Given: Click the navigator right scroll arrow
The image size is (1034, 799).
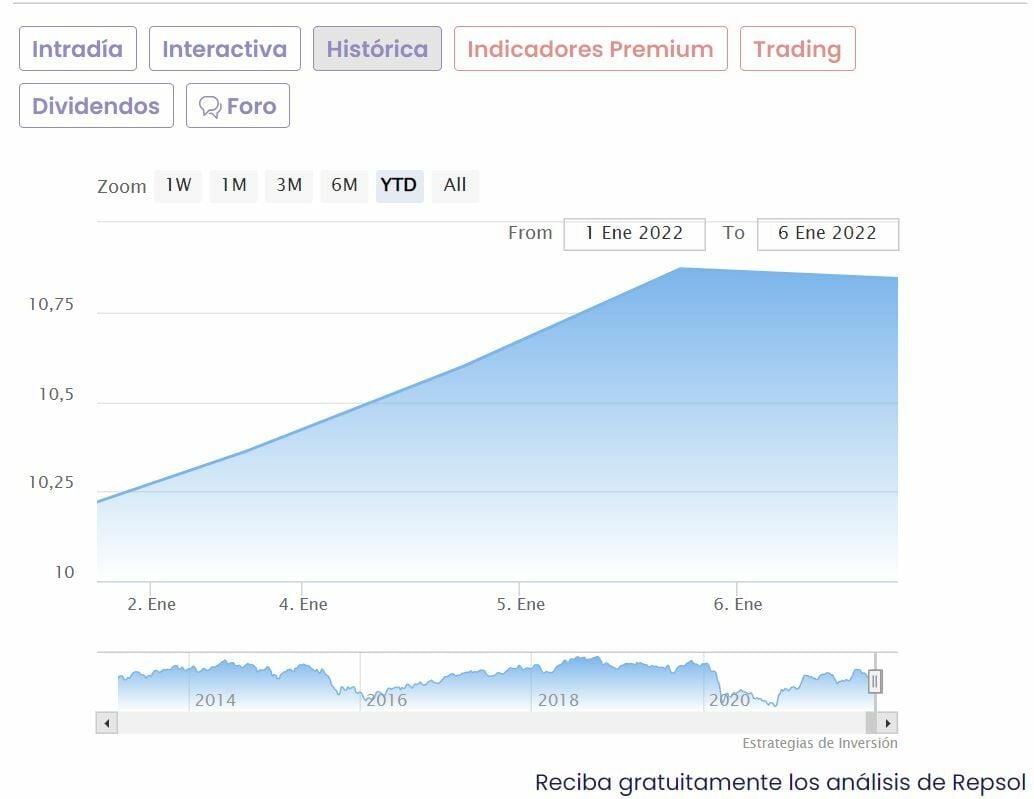Looking at the screenshot, I should [888, 722].
